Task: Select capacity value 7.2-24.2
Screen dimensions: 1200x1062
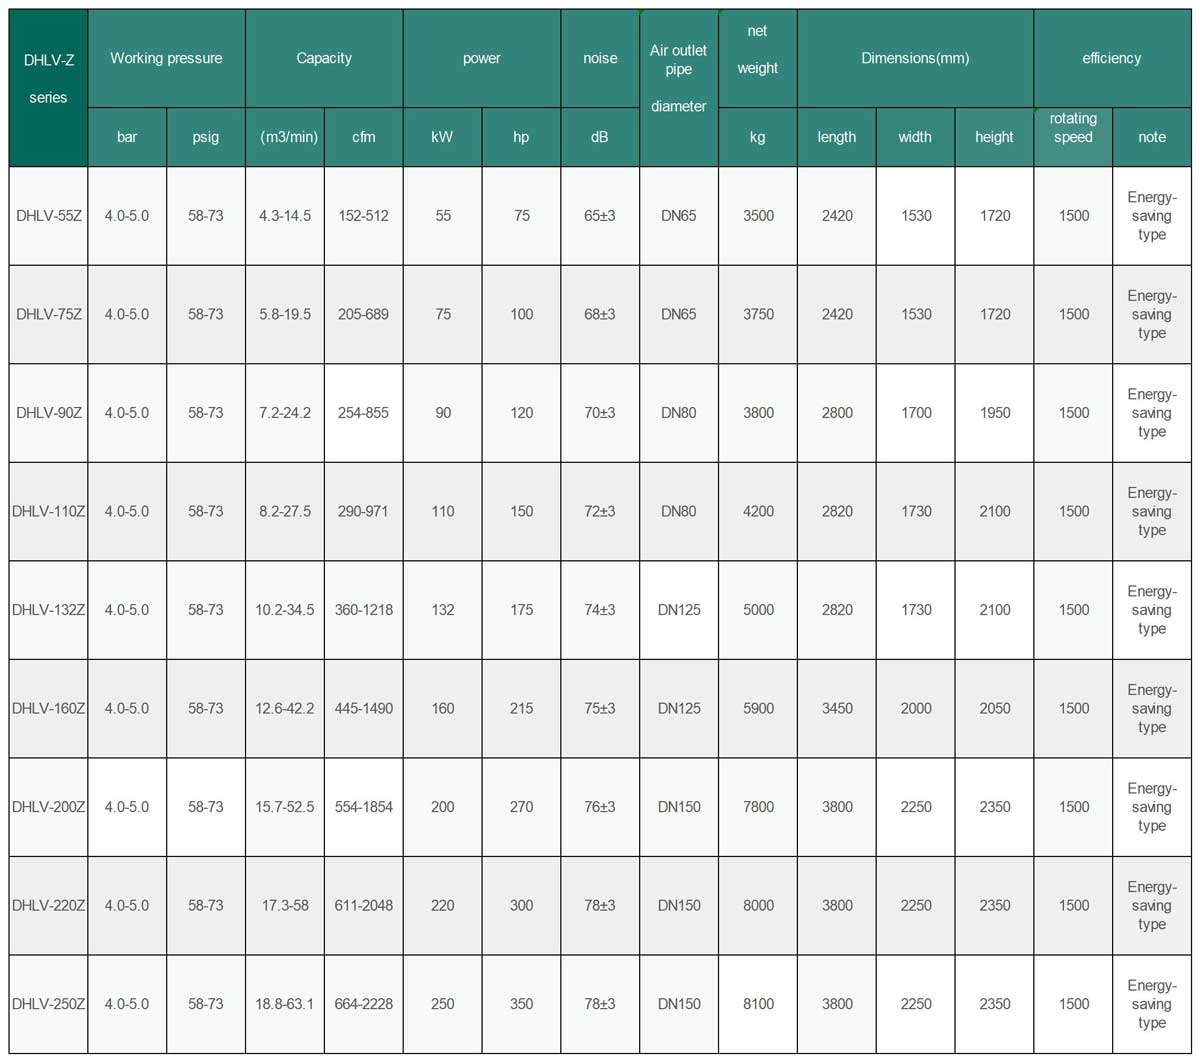Action: point(285,413)
